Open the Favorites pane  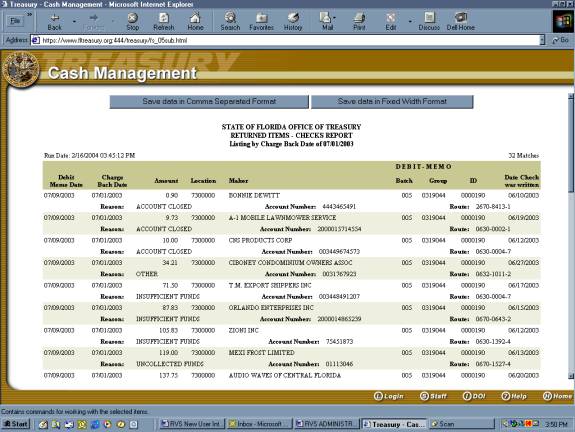point(261,22)
